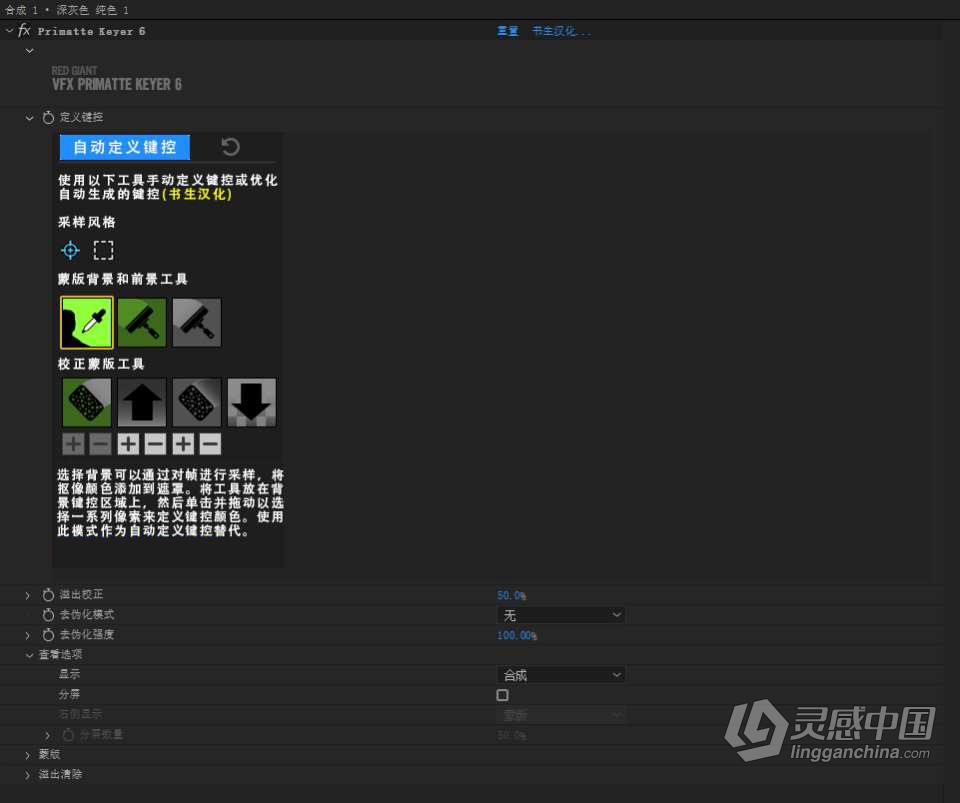Click the circular reset arrow beside 自动定义键控
Viewport: 960px width, 803px height.
230,147
